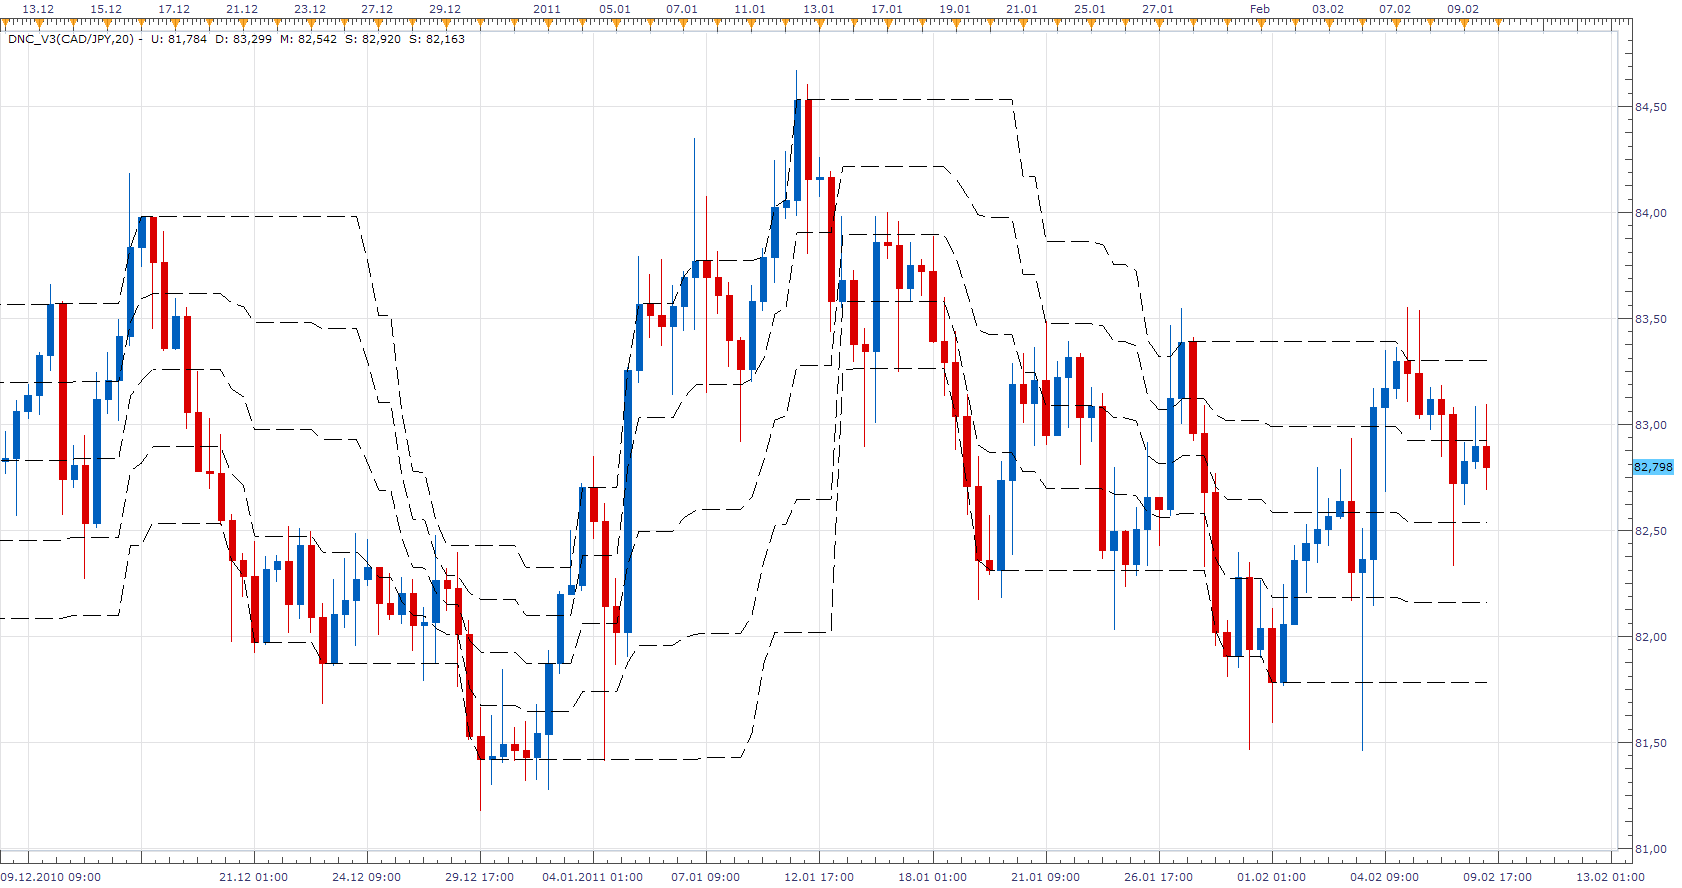Click the current price tag 82,798
This screenshot has height=888, width=1682.
pos(1653,467)
